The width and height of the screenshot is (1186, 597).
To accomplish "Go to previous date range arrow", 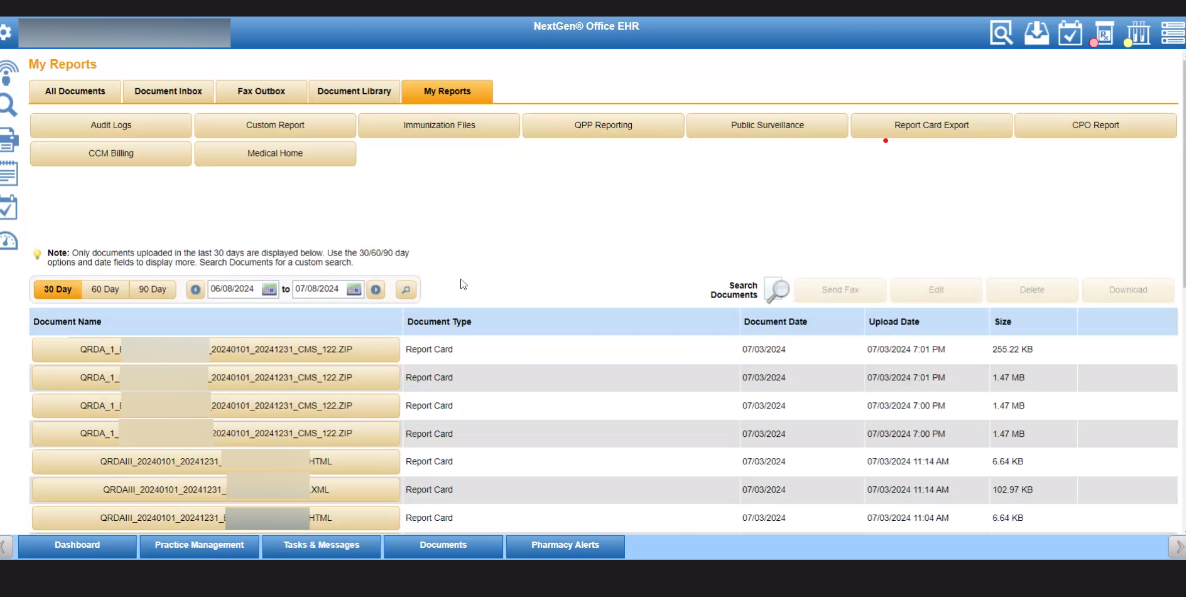I will (195, 290).
